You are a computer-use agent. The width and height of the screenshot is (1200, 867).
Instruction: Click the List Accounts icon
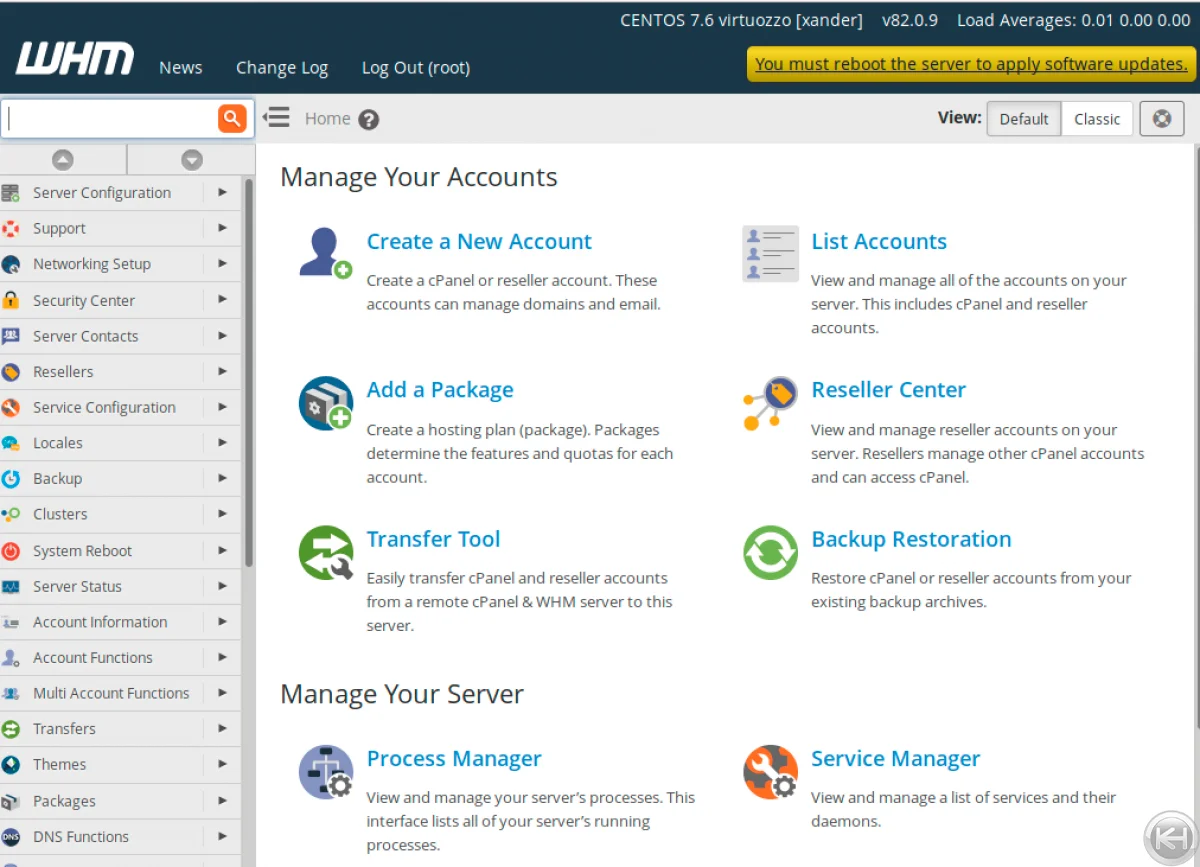[770, 253]
